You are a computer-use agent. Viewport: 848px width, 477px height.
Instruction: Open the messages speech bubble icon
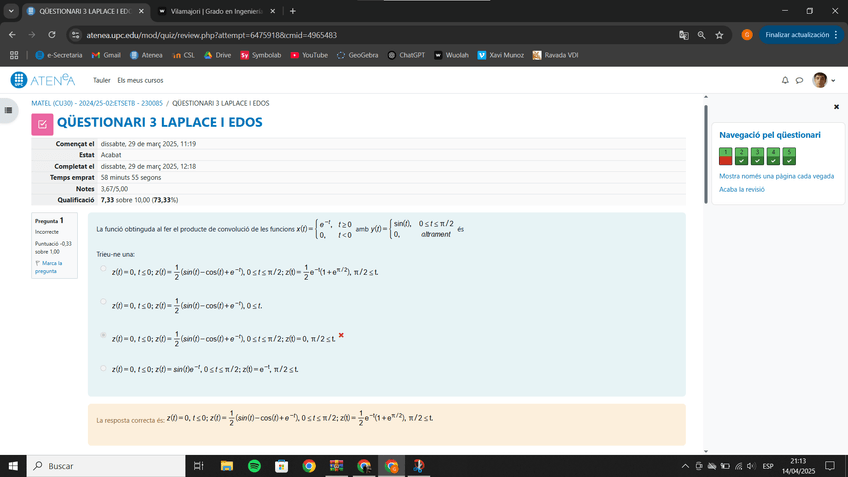coord(799,80)
